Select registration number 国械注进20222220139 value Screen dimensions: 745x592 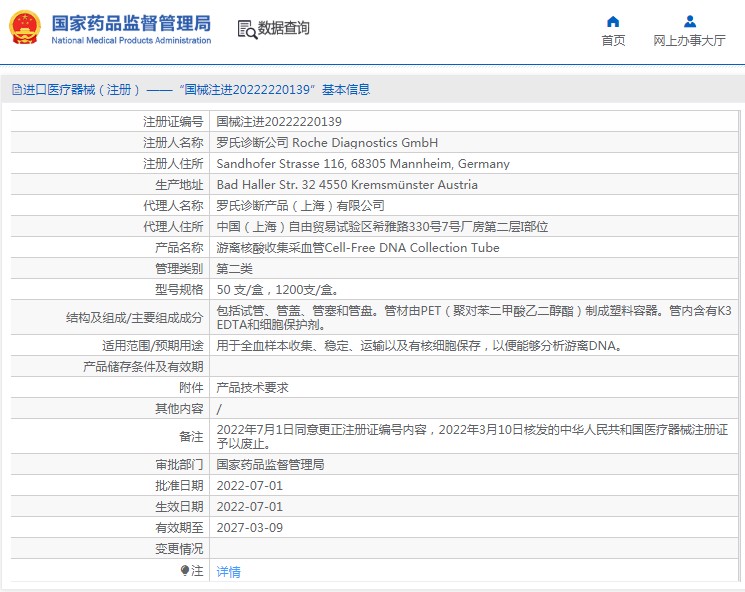click(x=279, y=122)
